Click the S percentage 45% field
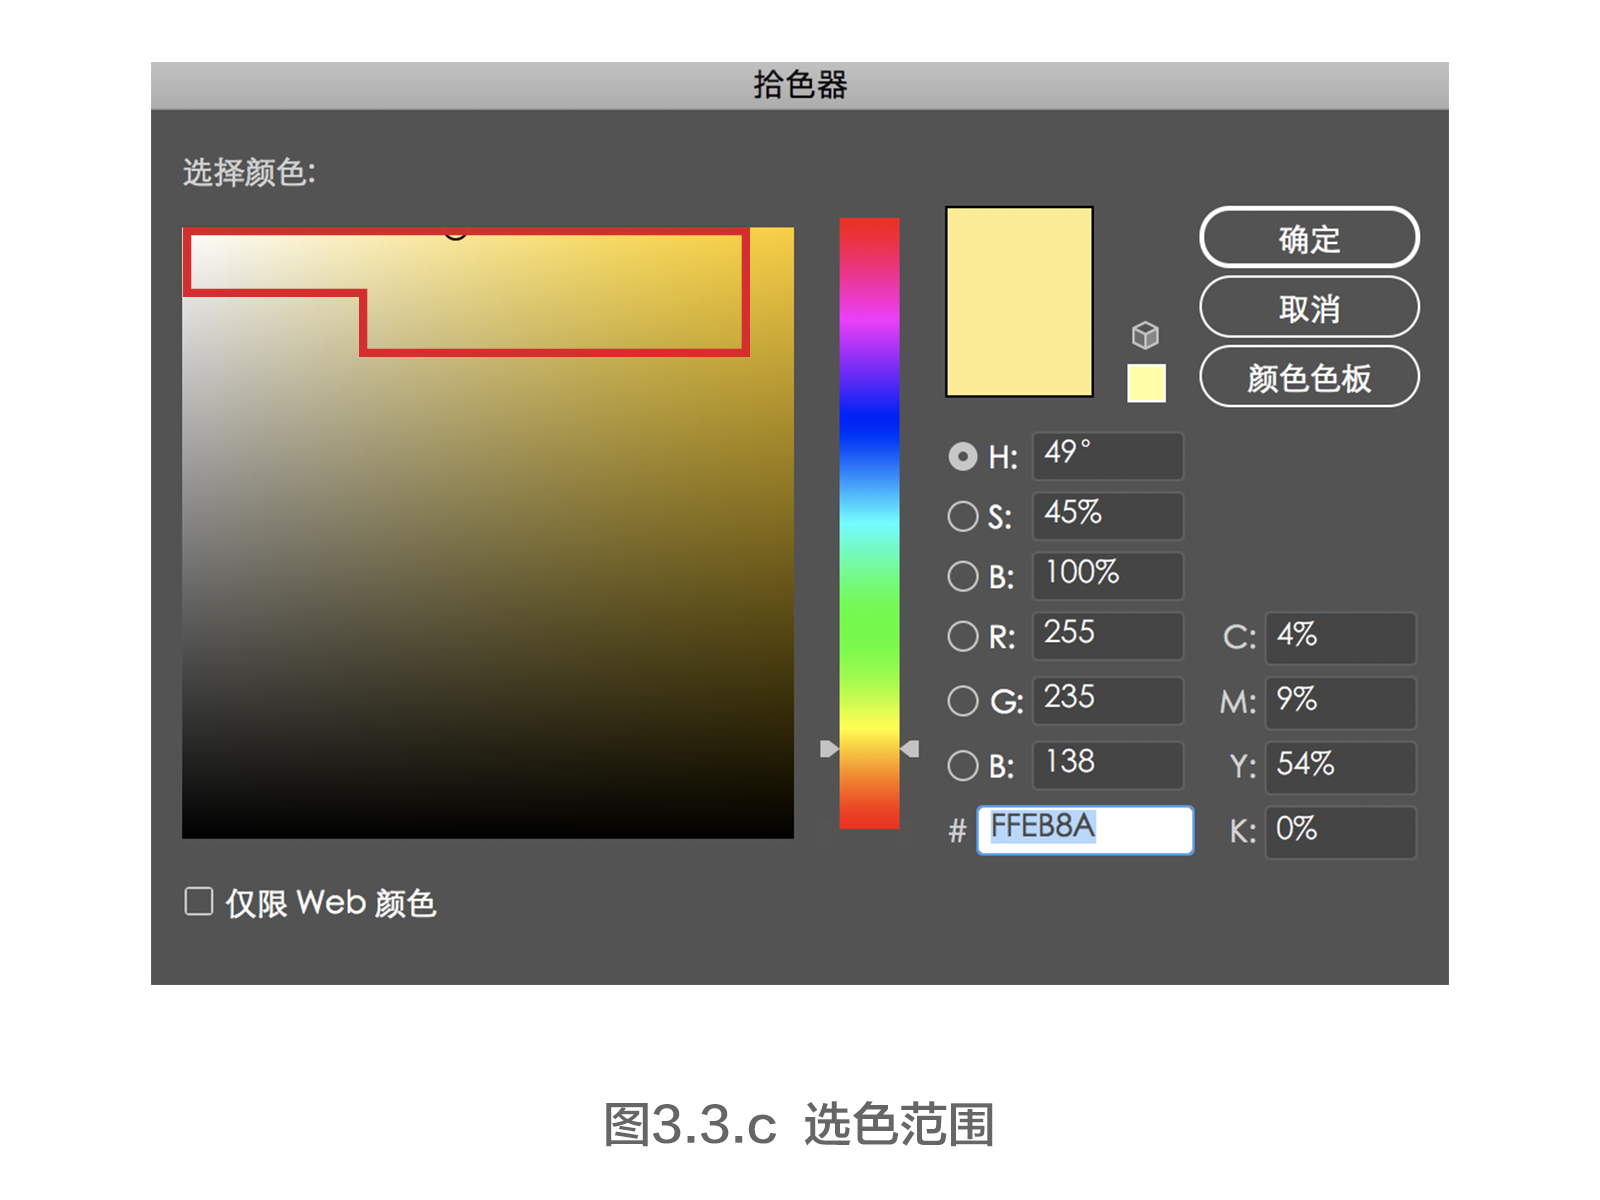Viewport: 1600px width, 1200px height. point(1107,516)
